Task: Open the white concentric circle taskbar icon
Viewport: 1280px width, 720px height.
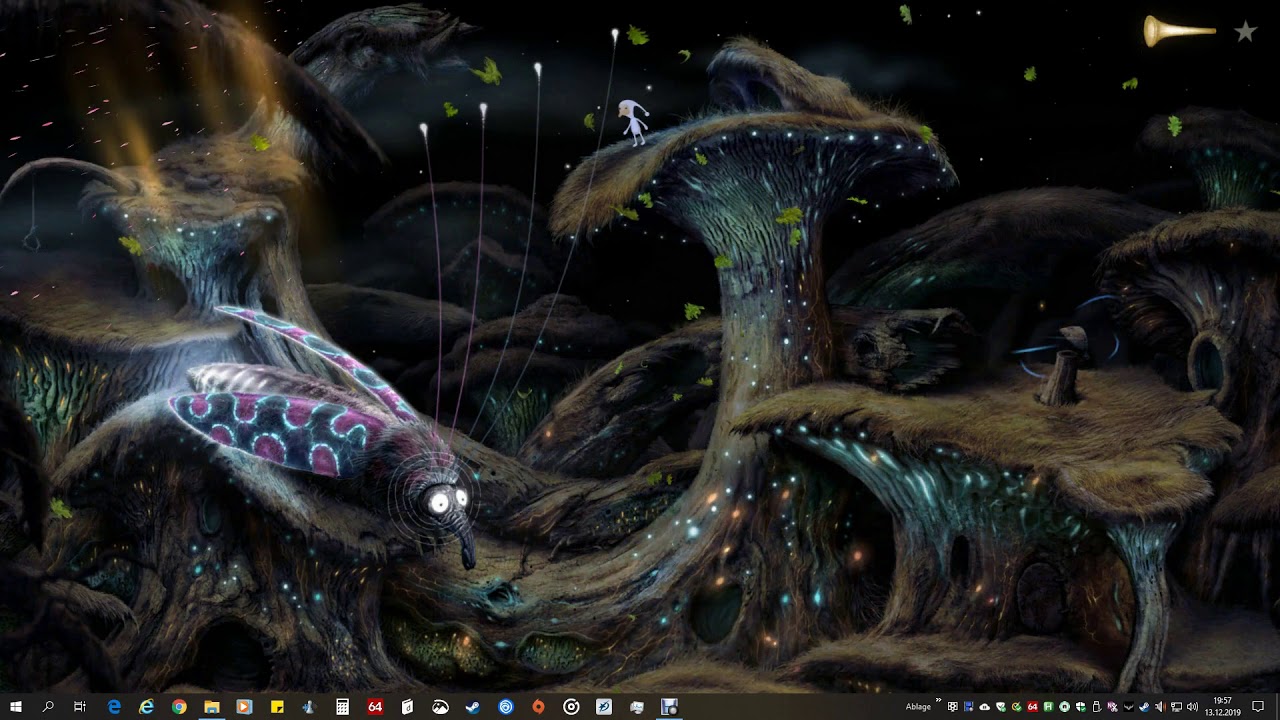Action: (x=571, y=707)
